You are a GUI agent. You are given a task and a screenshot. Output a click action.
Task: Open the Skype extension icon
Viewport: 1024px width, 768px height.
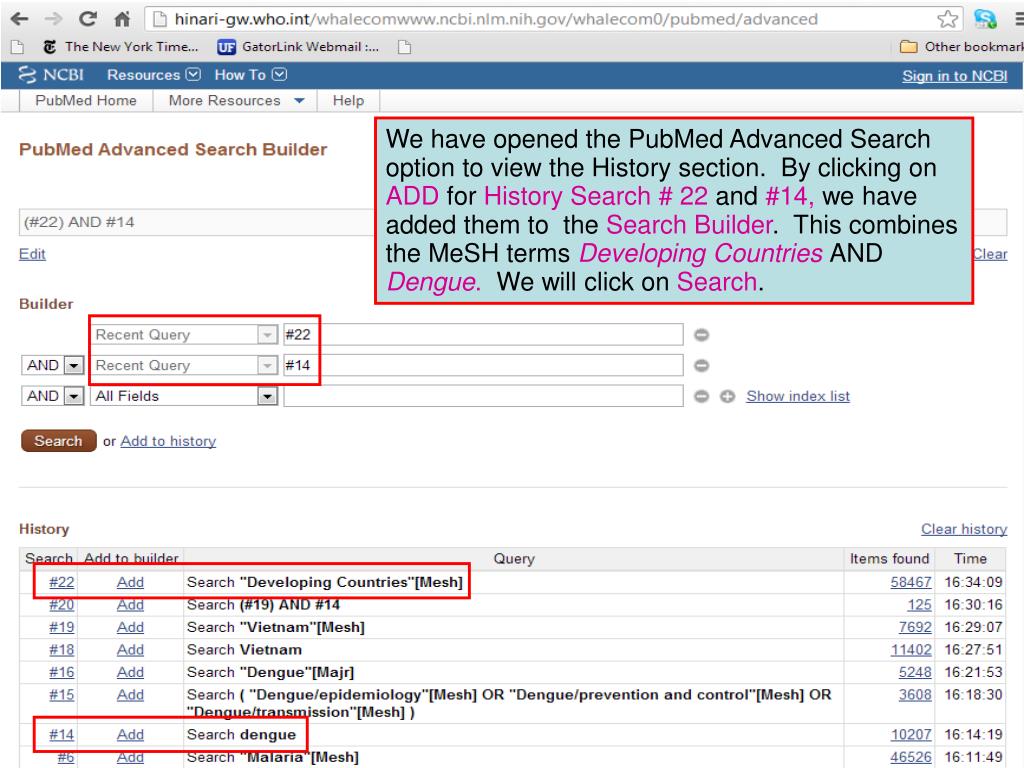(985, 19)
